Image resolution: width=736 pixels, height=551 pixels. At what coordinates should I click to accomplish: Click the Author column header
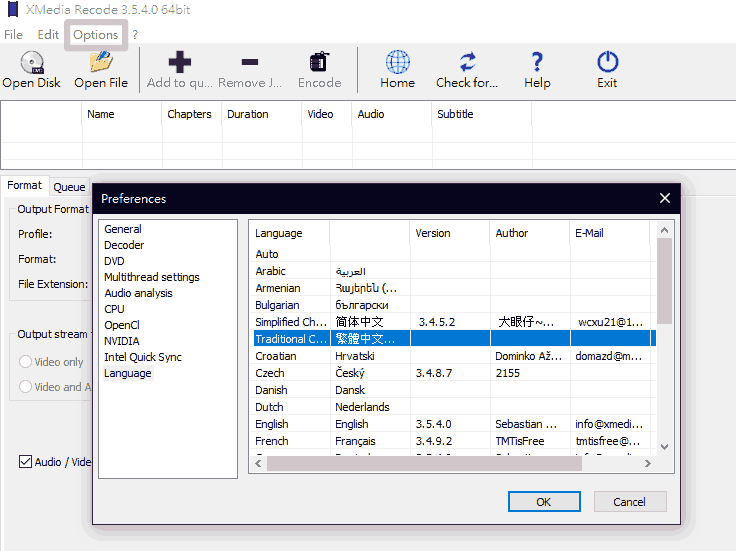coord(529,233)
